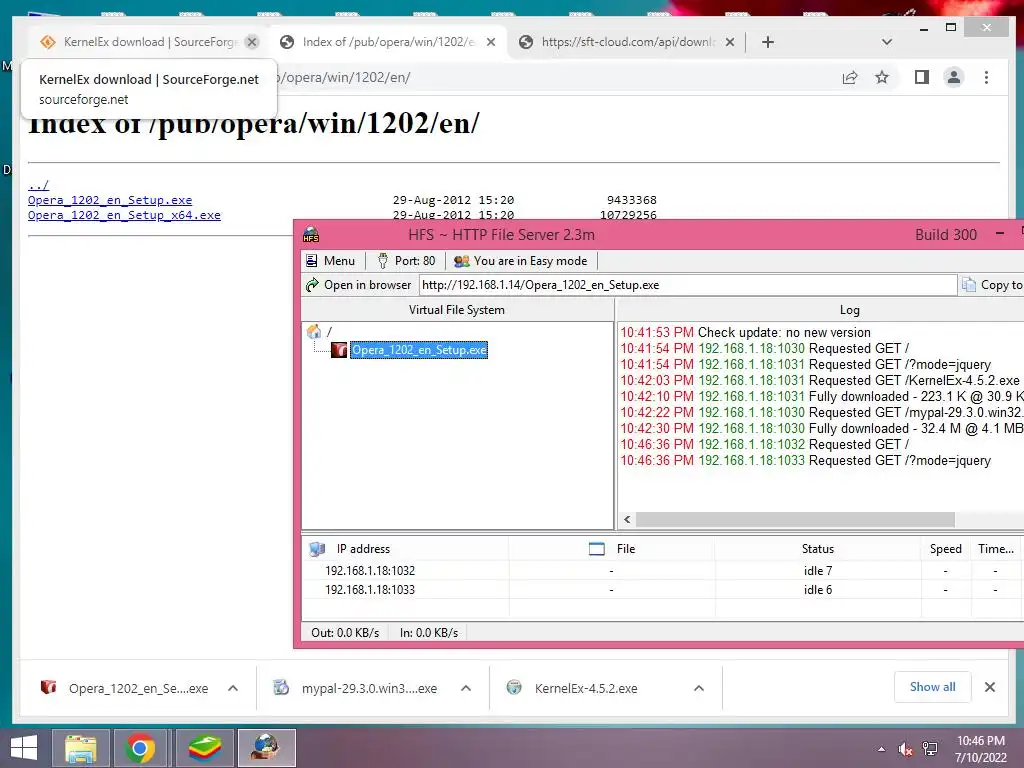Toggle Chrome side panel icon
Viewport: 1024px width, 768px height.
[921, 78]
